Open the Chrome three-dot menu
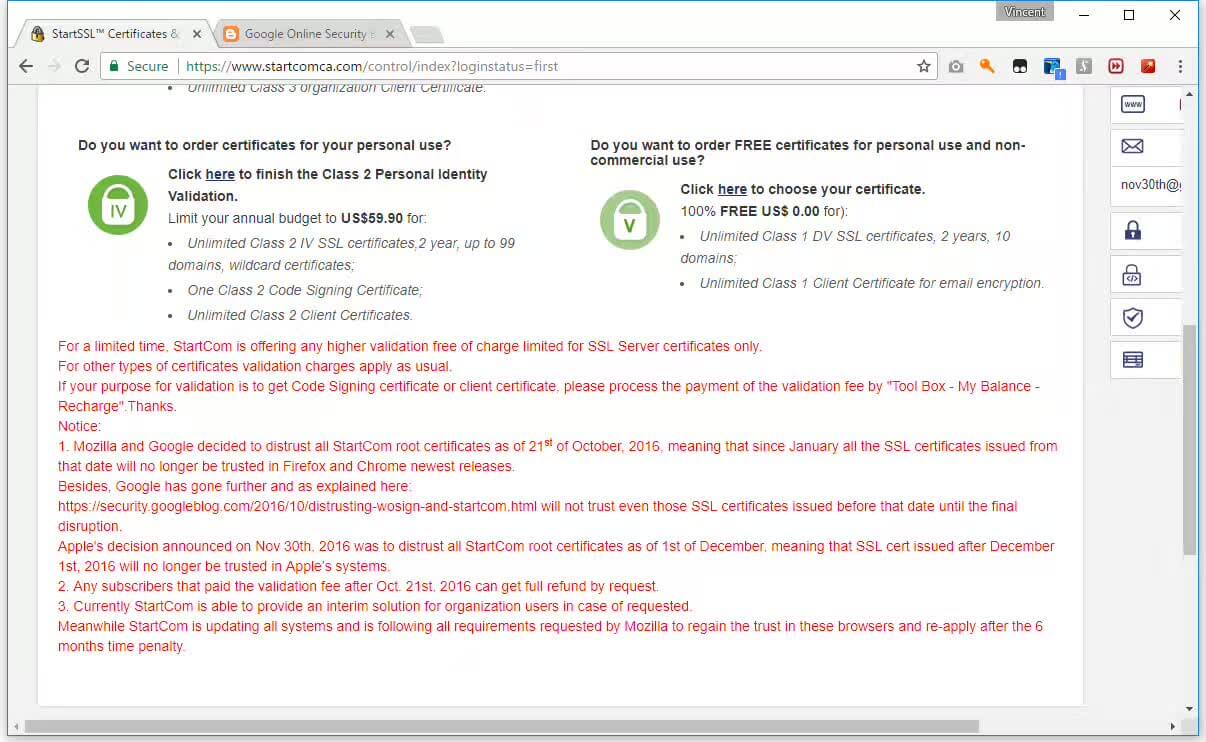This screenshot has height=742, width=1206. pyautogui.click(x=1180, y=66)
